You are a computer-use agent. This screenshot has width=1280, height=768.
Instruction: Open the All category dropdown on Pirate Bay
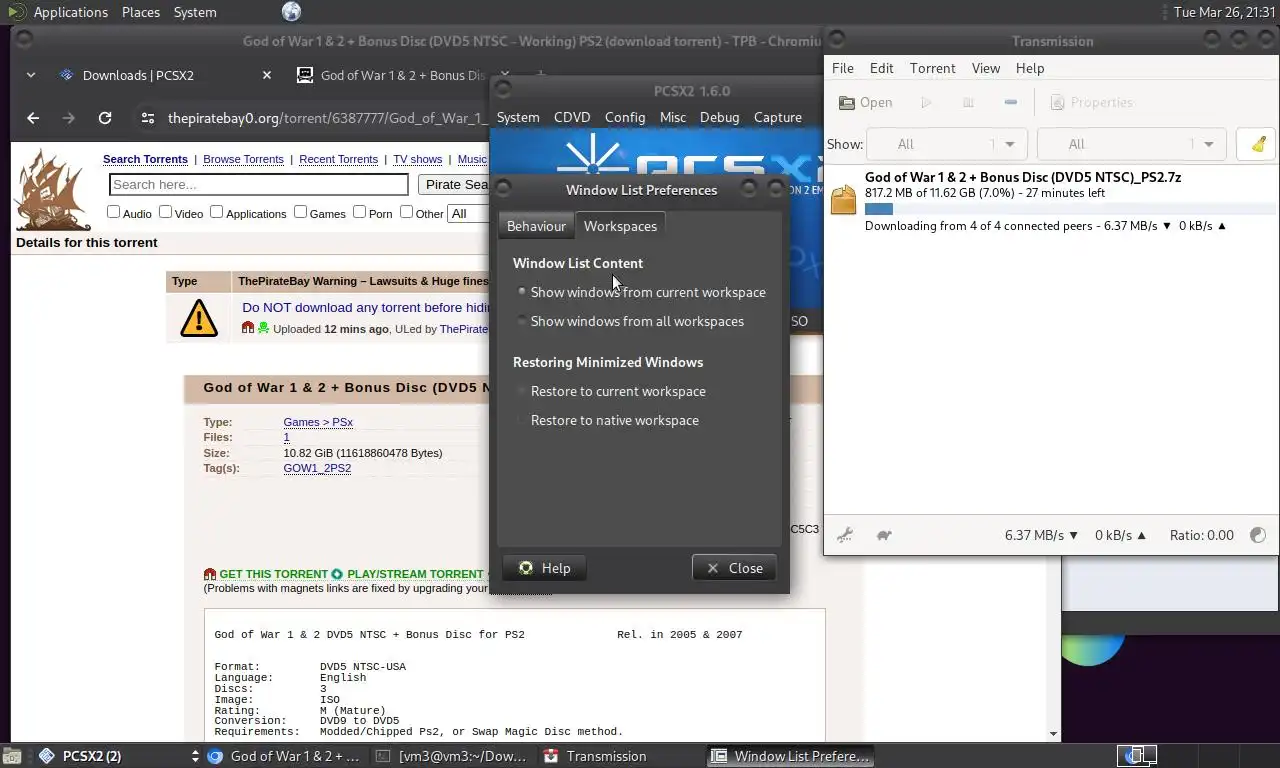point(468,213)
